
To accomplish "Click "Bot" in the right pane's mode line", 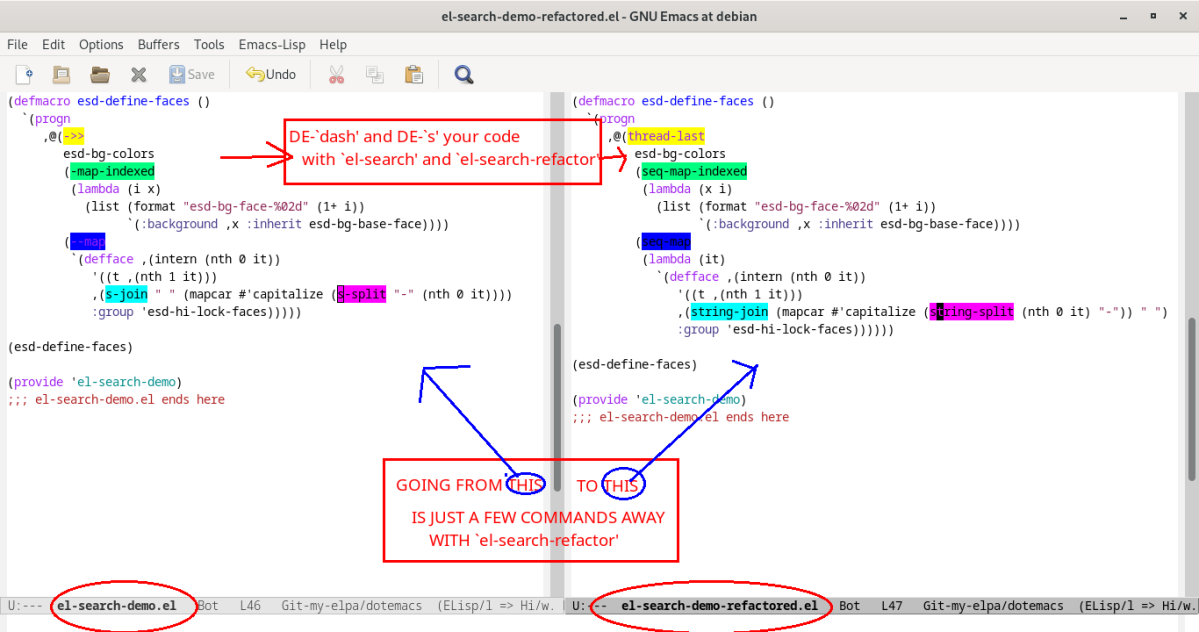I will pyautogui.click(x=850, y=605).
